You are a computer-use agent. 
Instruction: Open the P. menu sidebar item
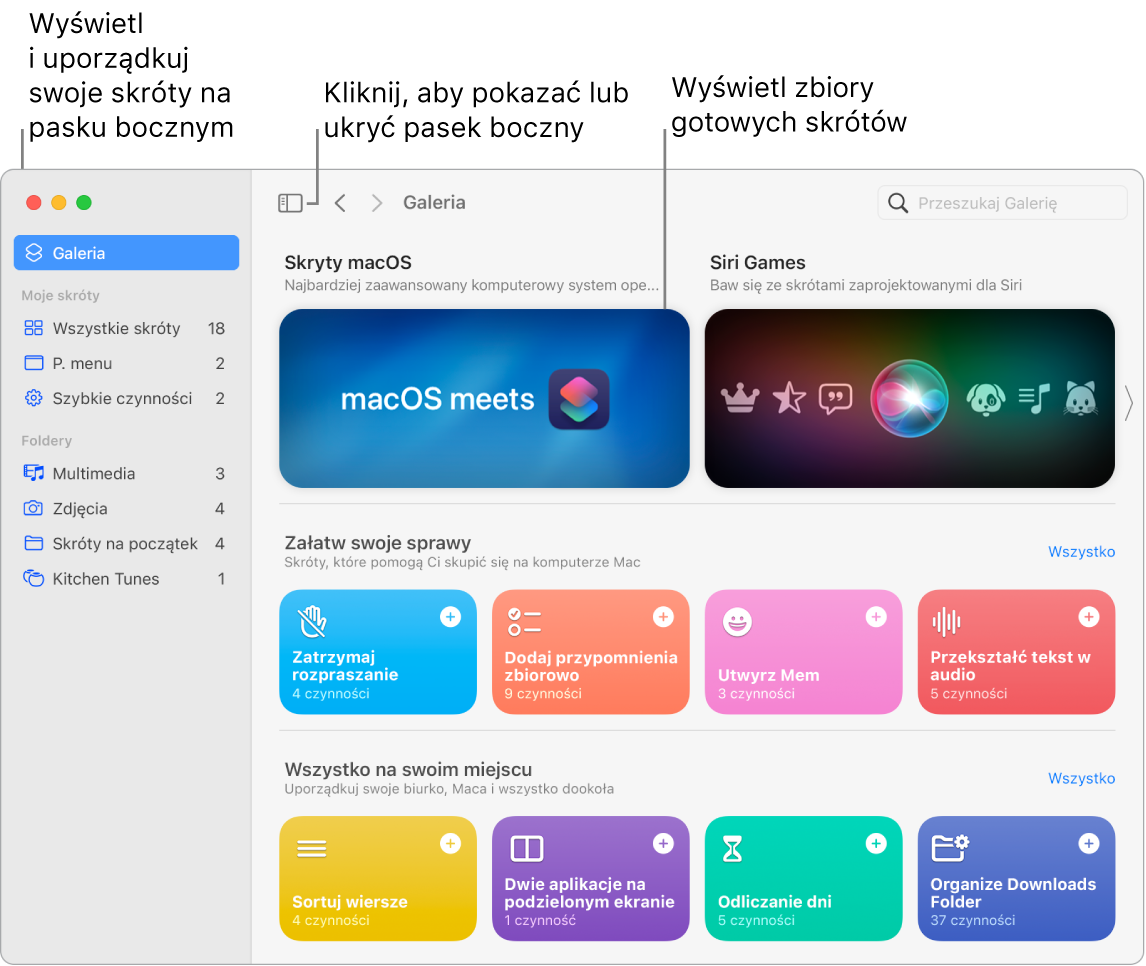[82, 363]
